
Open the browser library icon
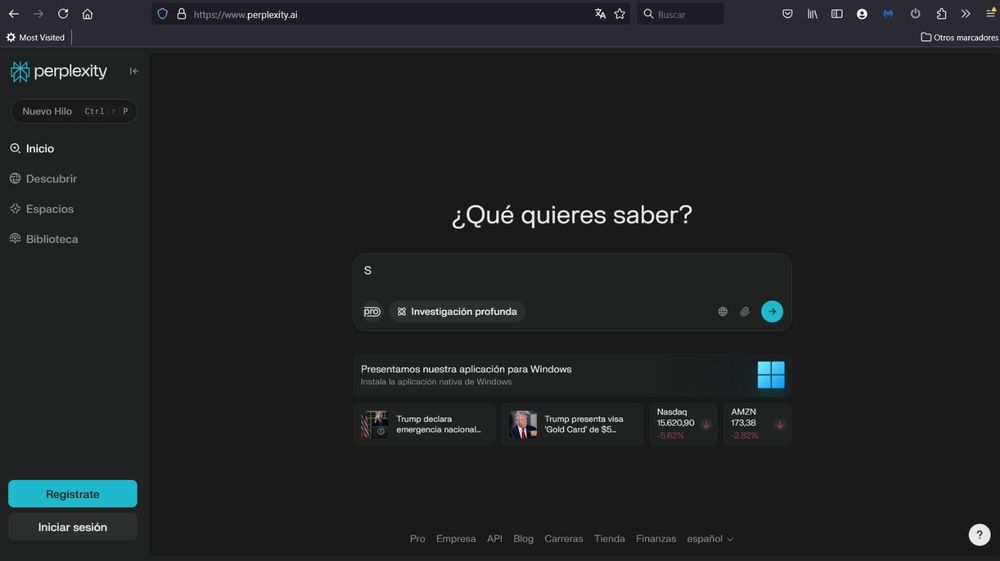[812, 14]
